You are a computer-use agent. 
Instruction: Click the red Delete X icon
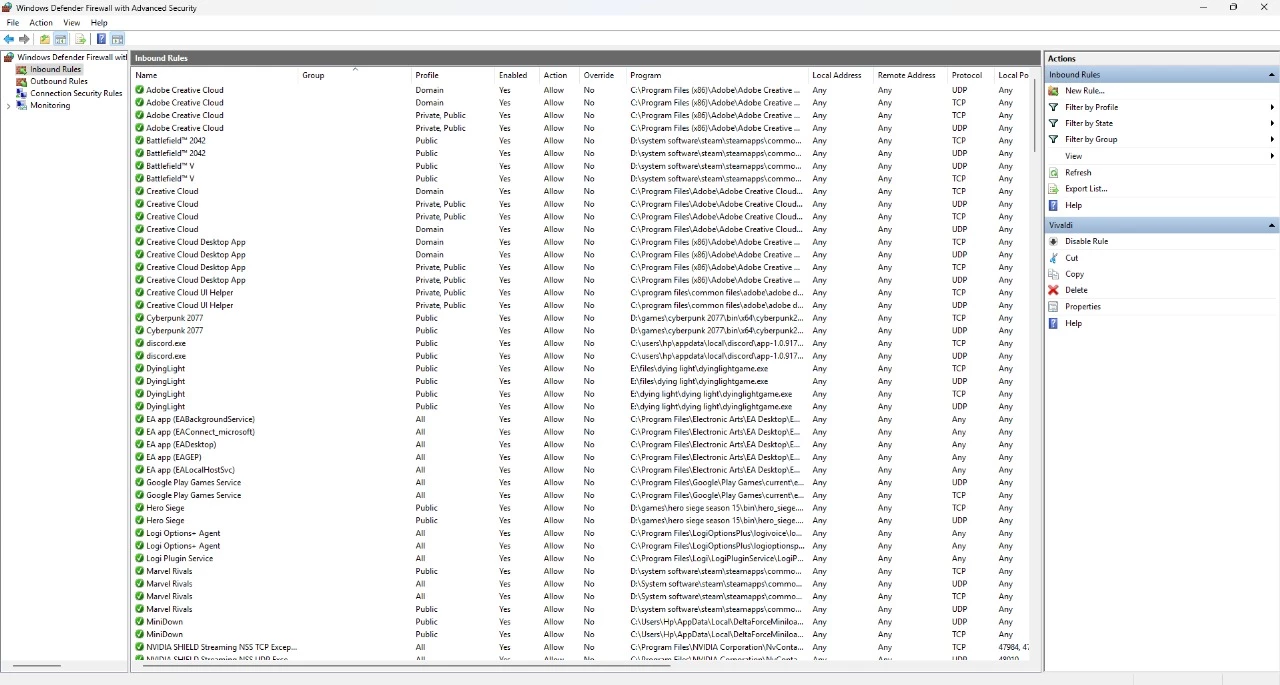[x=1053, y=290]
